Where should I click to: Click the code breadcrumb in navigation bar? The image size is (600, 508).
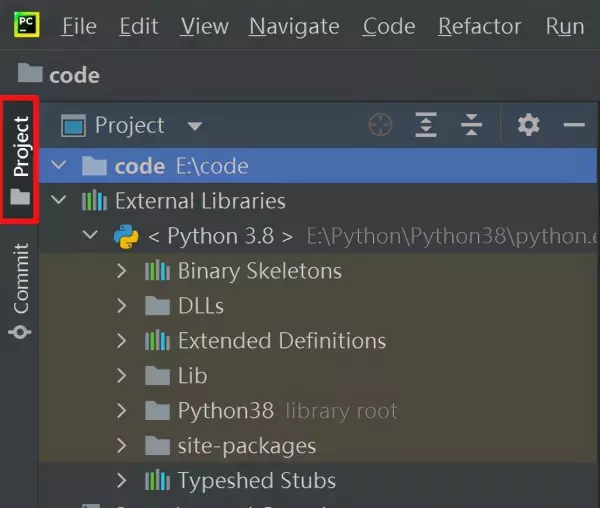tap(59, 74)
